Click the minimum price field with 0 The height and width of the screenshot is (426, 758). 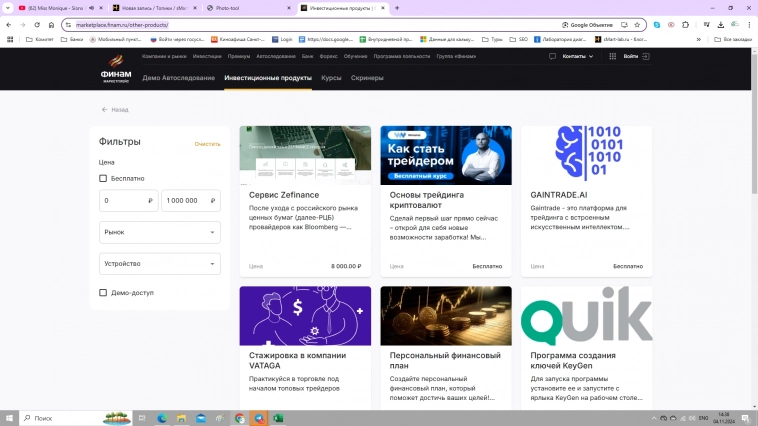pos(128,200)
